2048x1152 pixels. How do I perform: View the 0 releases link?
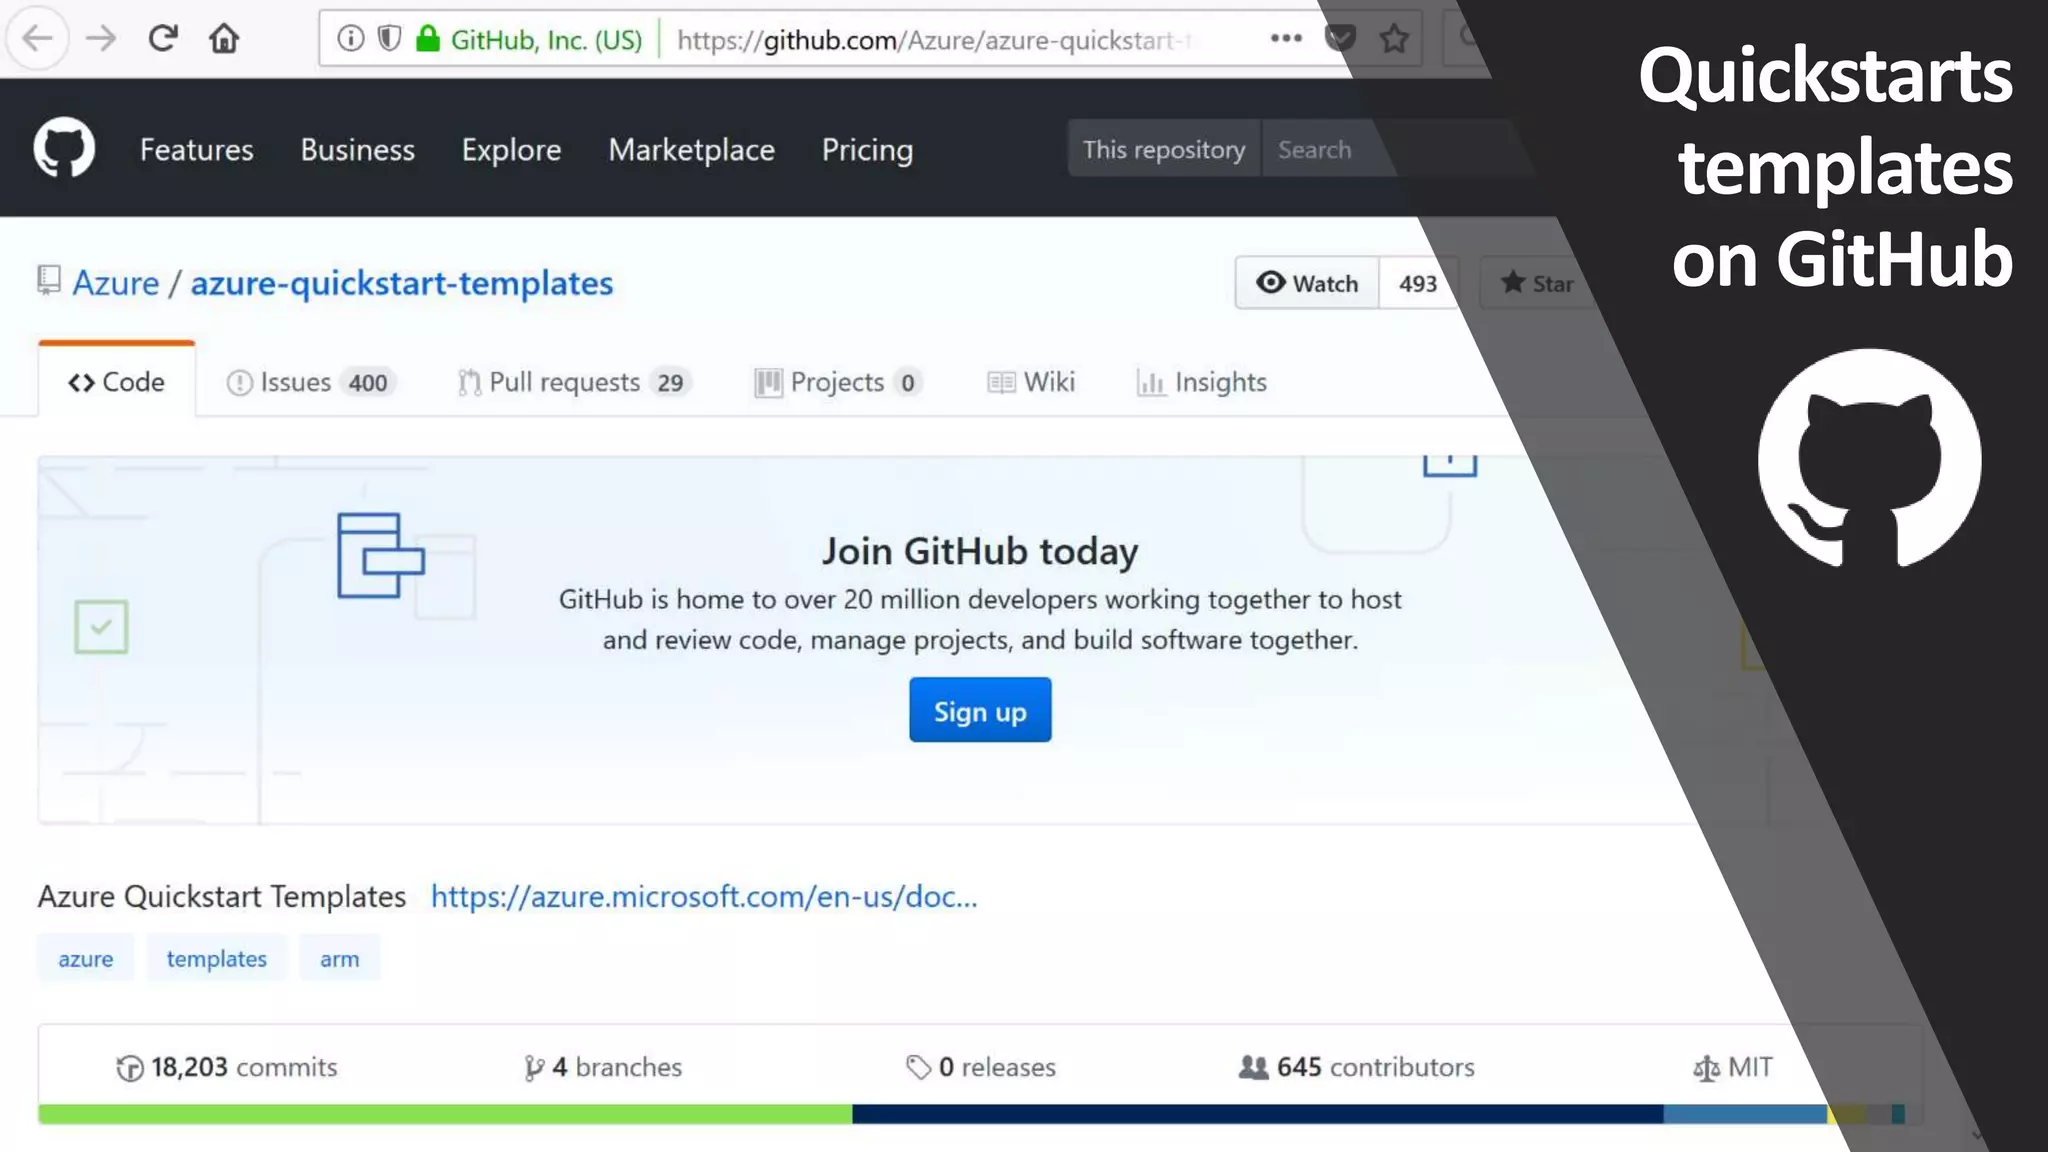(980, 1068)
